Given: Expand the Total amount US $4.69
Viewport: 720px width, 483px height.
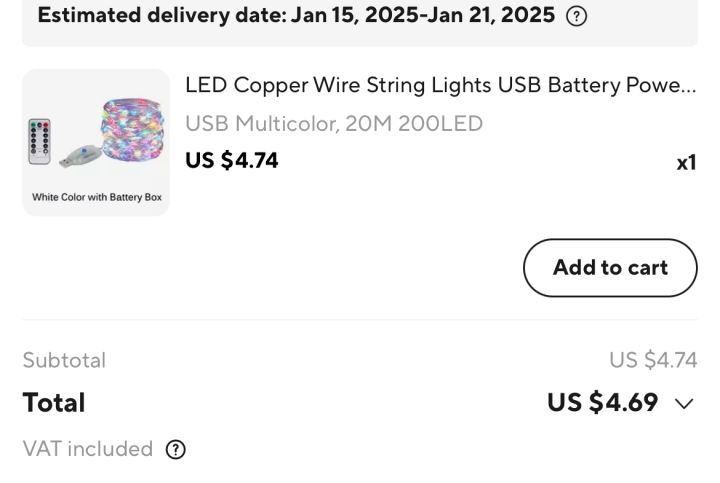Looking at the screenshot, I should tap(602, 403).
